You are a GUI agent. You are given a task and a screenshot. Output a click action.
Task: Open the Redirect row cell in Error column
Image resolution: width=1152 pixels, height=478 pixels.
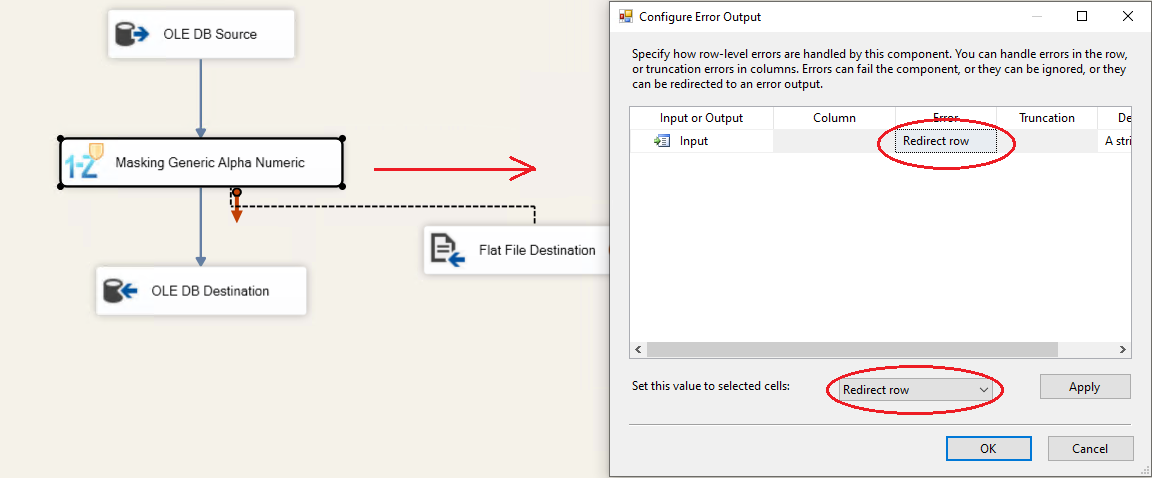[x=945, y=141]
